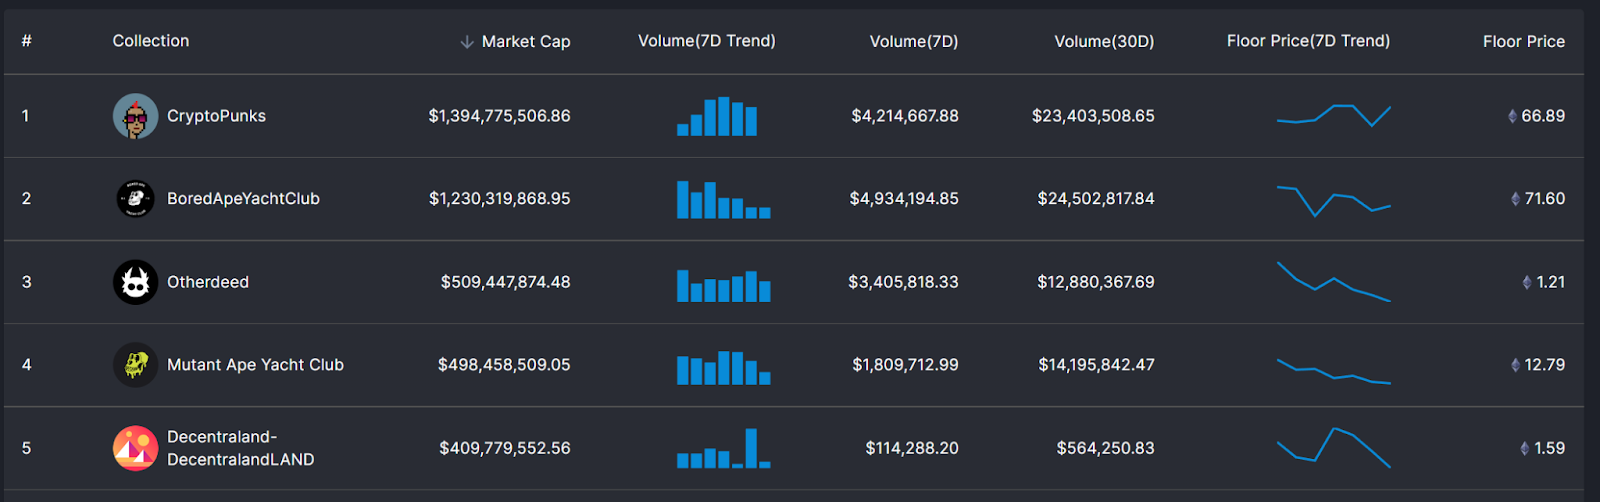Open the Otherdeed collection name link
The width and height of the screenshot is (1600, 502).
coord(208,282)
